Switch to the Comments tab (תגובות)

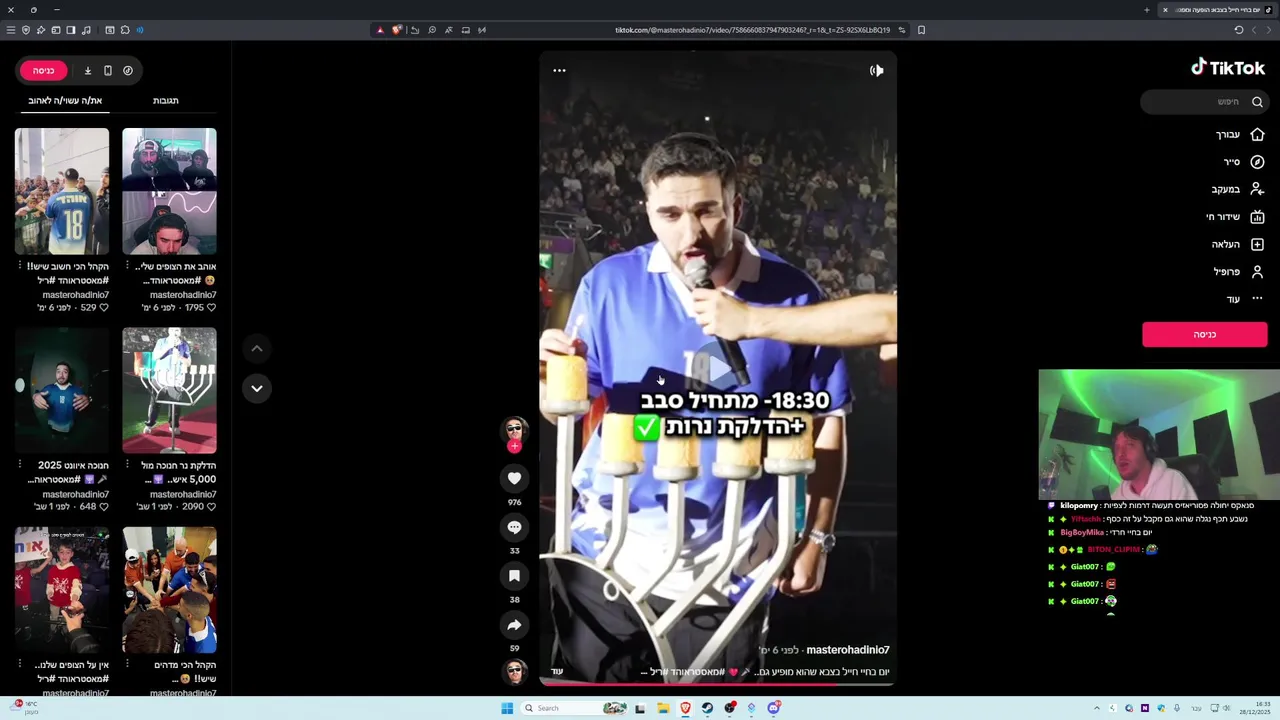165,100
